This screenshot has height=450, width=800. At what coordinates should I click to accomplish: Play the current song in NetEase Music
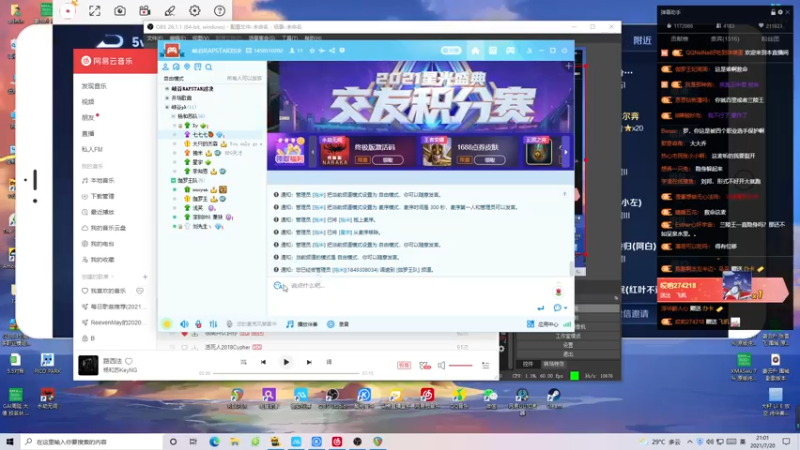click(286, 362)
